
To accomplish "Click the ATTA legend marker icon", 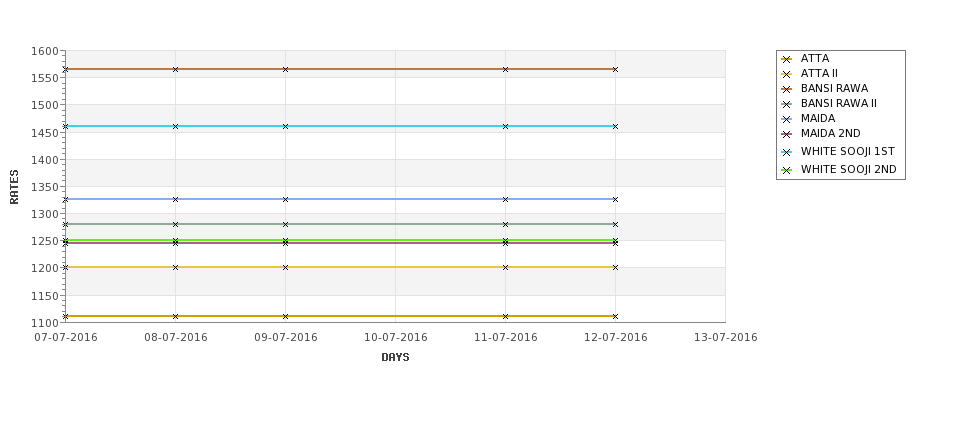I will click(787, 60).
